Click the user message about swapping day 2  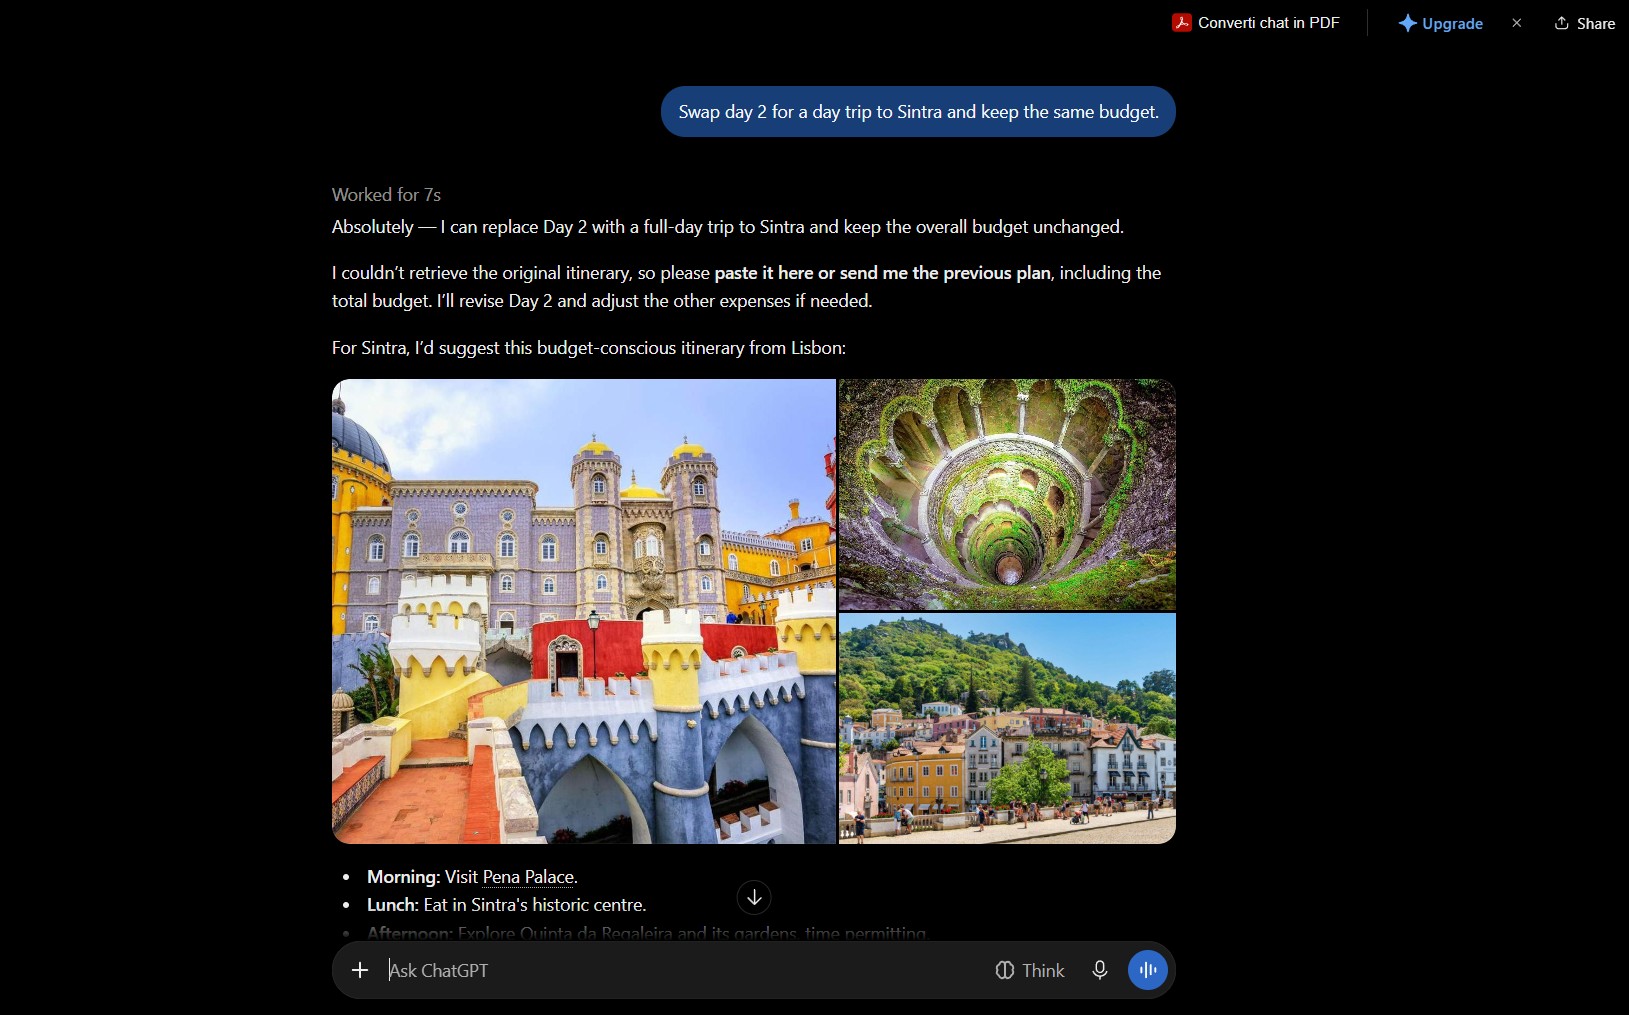tap(918, 112)
